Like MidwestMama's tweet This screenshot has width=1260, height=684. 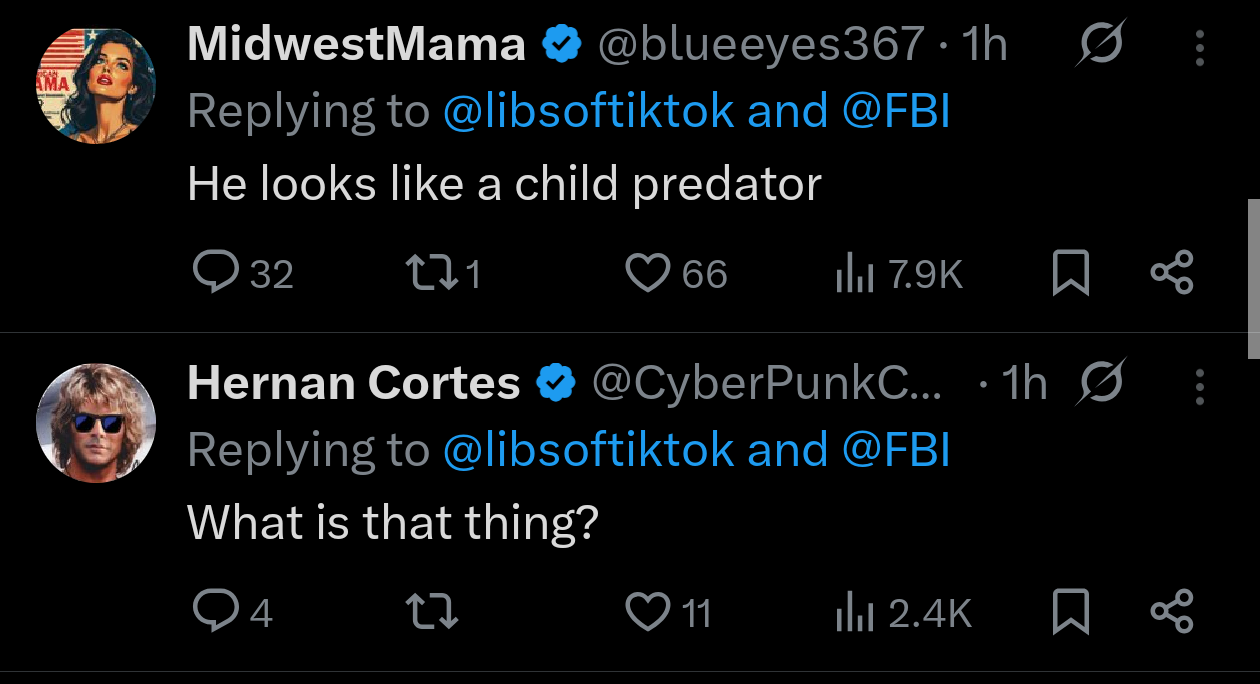(646, 273)
